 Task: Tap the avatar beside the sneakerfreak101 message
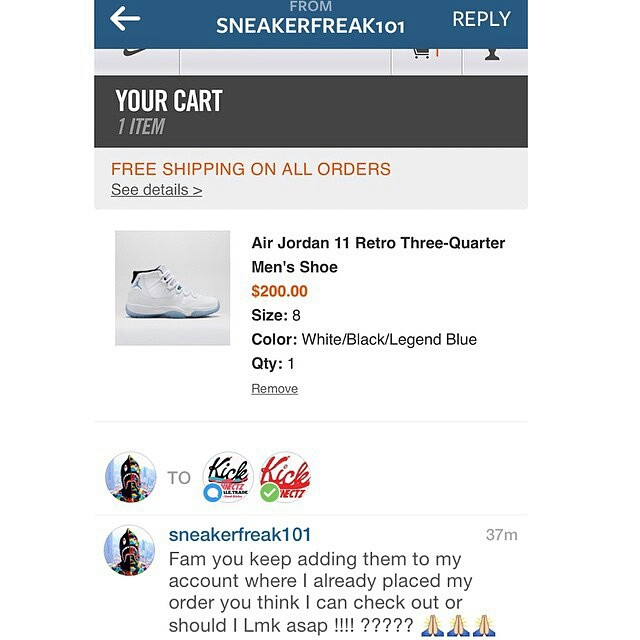coord(129,550)
